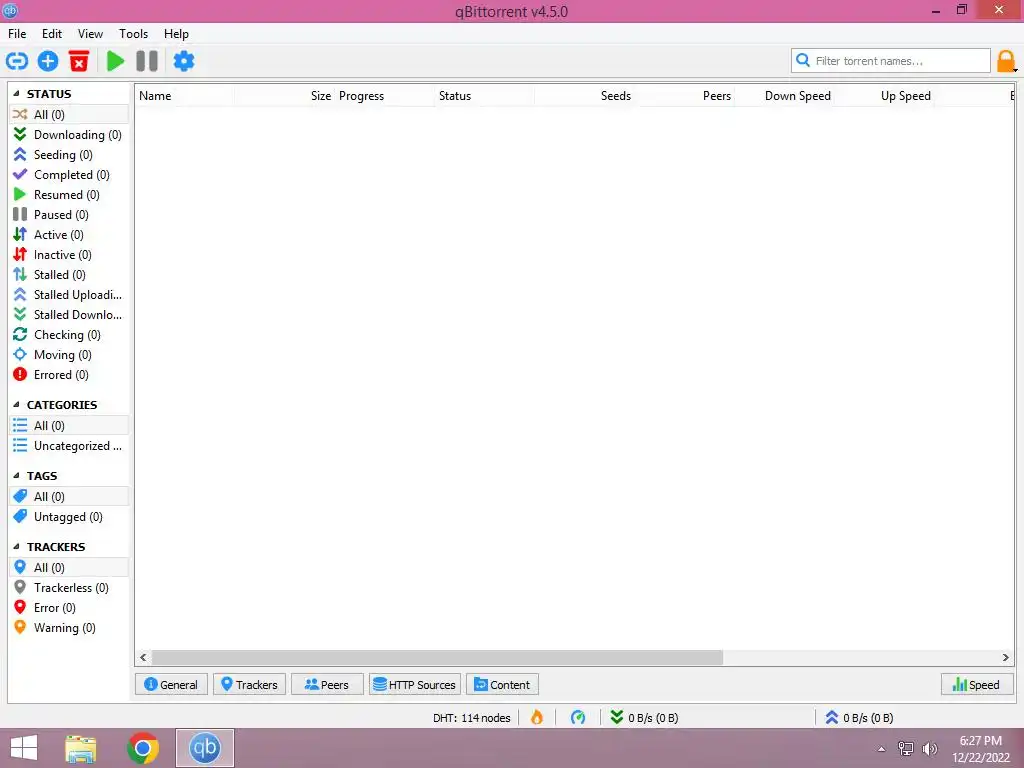Open Chrome from the taskbar
This screenshot has width=1024, height=768.
(x=143, y=748)
